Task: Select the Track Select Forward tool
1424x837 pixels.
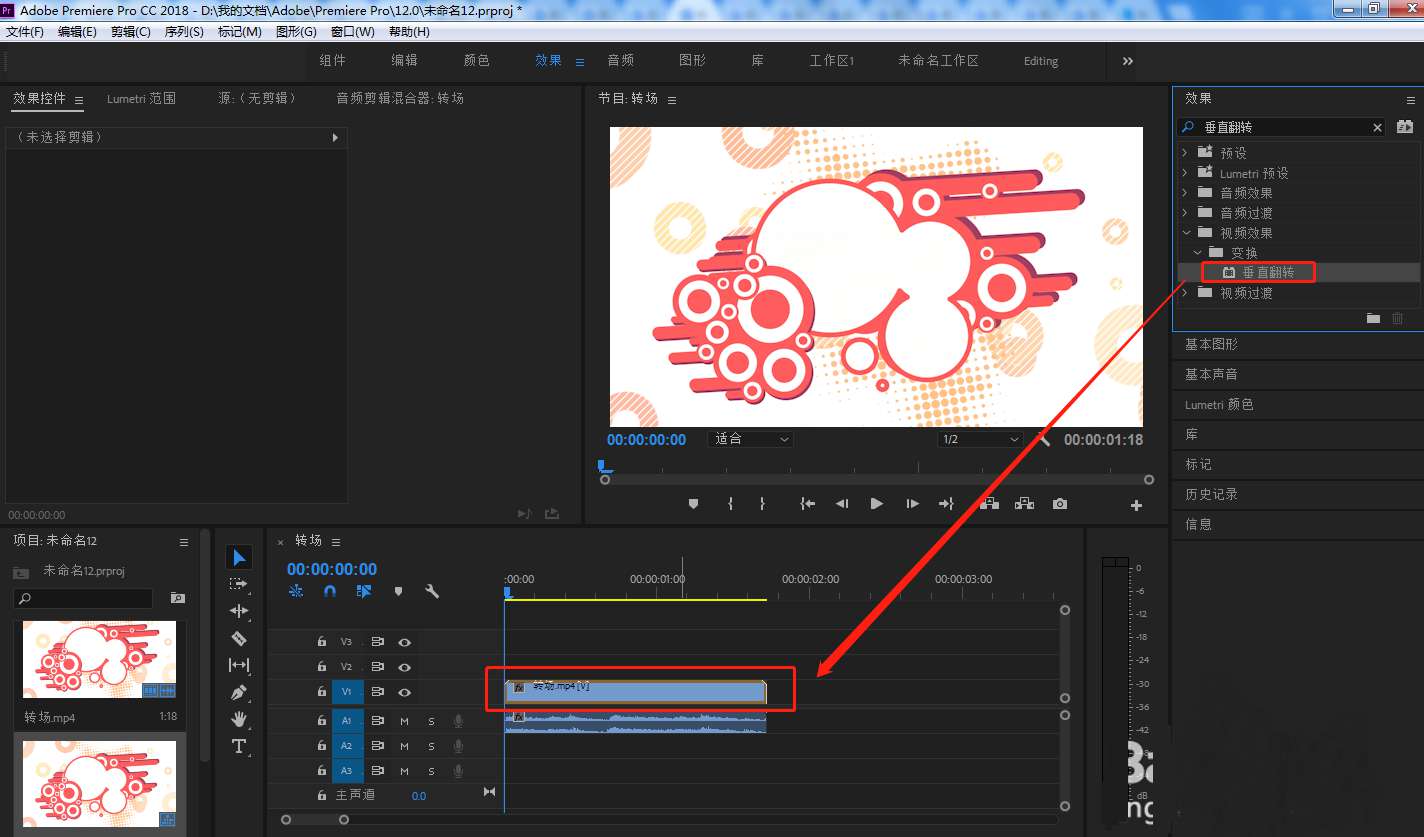Action: pos(239,584)
